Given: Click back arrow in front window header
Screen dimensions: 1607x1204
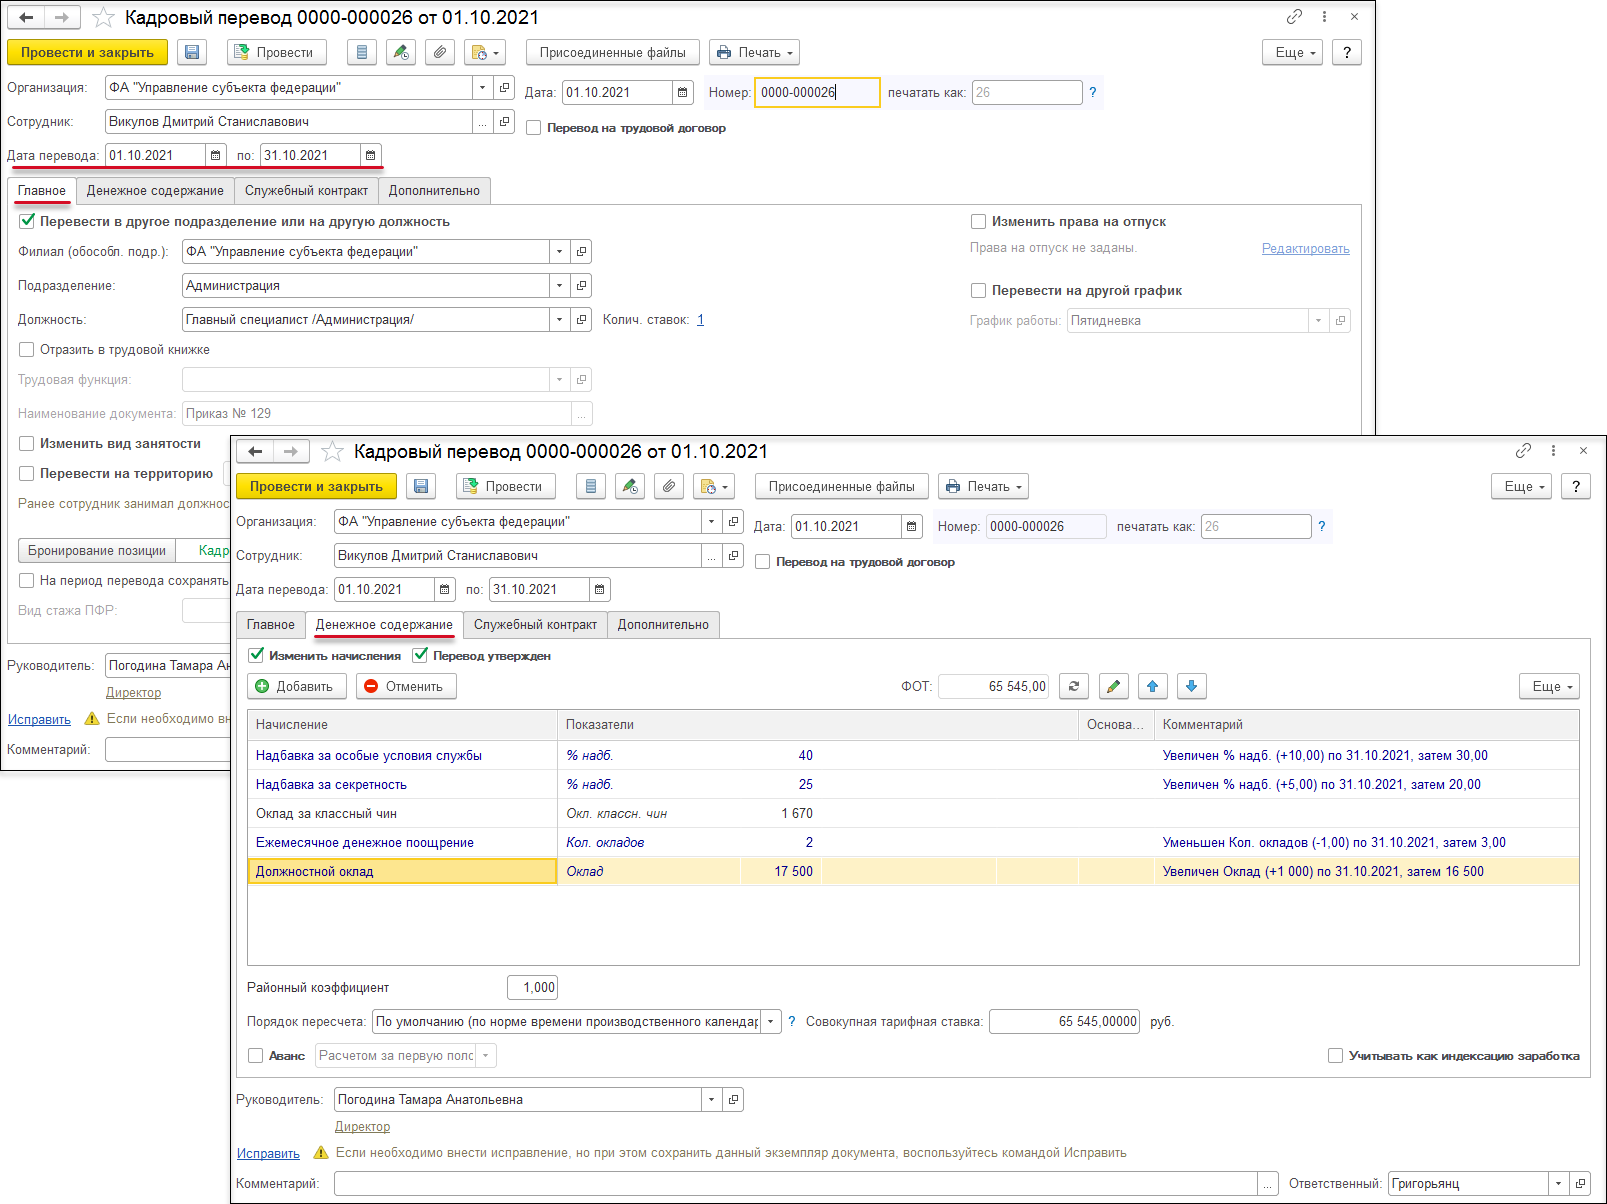Looking at the screenshot, I should tap(255, 451).
